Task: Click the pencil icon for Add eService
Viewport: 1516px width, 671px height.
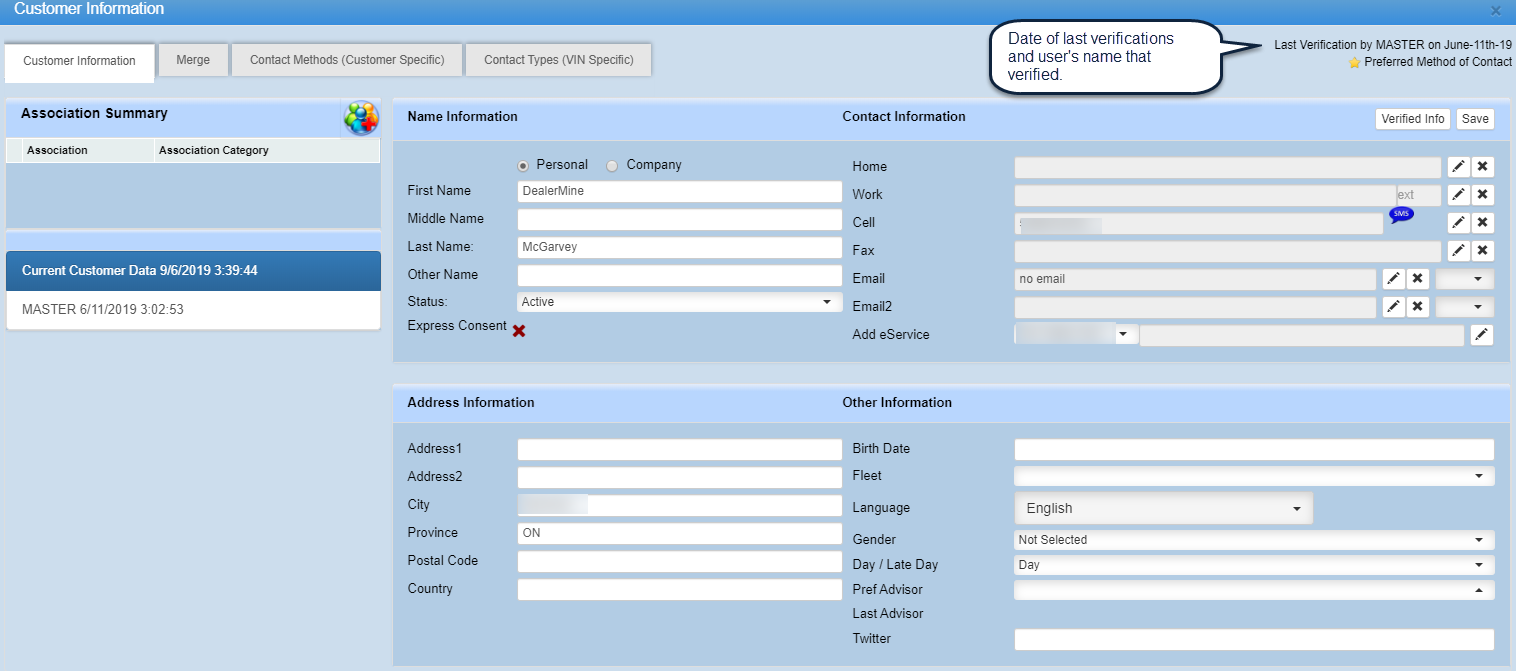Action: [1481, 335]
